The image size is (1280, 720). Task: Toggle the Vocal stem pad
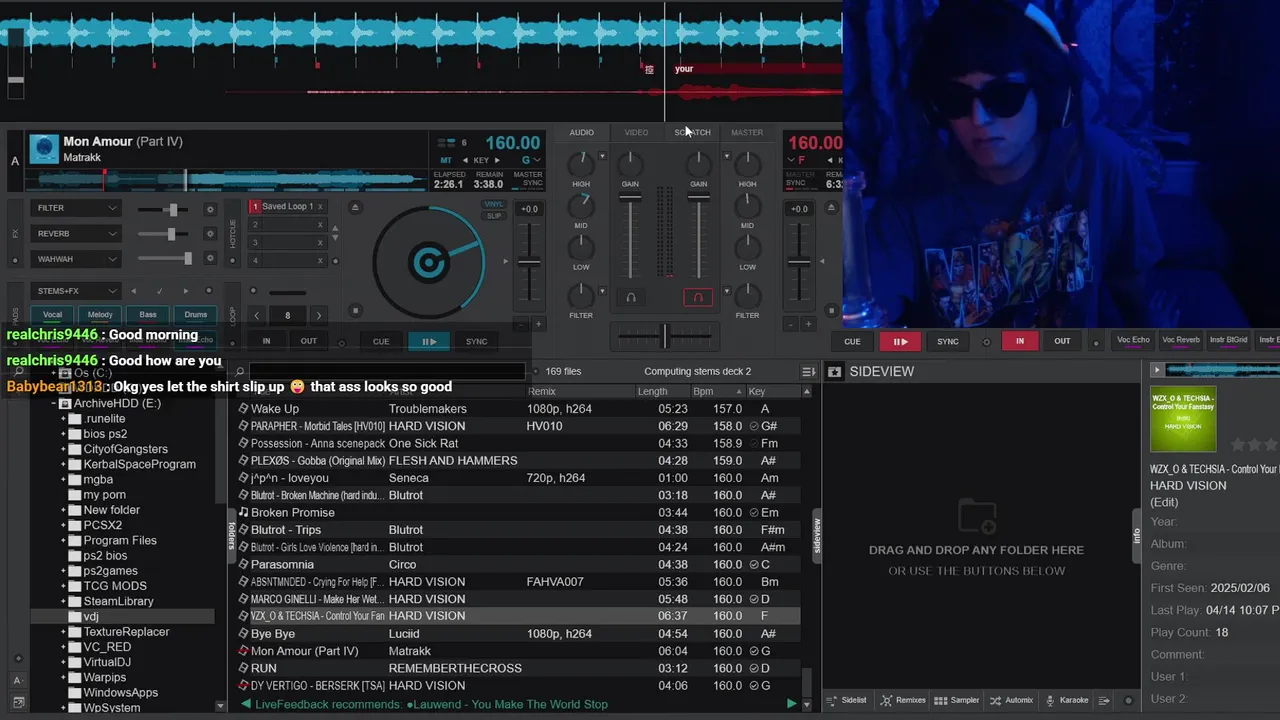pyautogui.click(x=53, y=315)
